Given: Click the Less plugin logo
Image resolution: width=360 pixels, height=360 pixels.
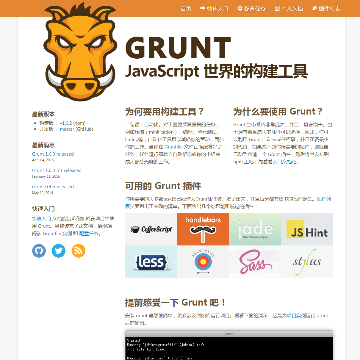Looking at the screenshot, I should tap(151, 262).
